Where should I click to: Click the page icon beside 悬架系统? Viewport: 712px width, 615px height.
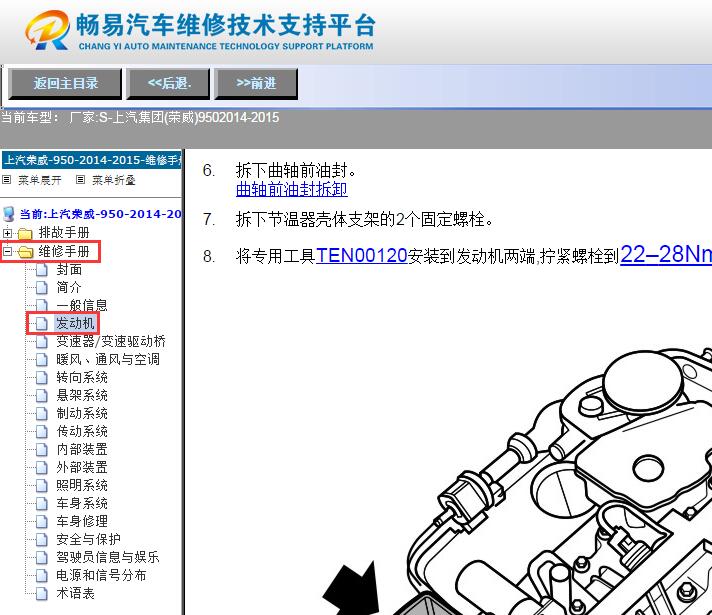42,396
